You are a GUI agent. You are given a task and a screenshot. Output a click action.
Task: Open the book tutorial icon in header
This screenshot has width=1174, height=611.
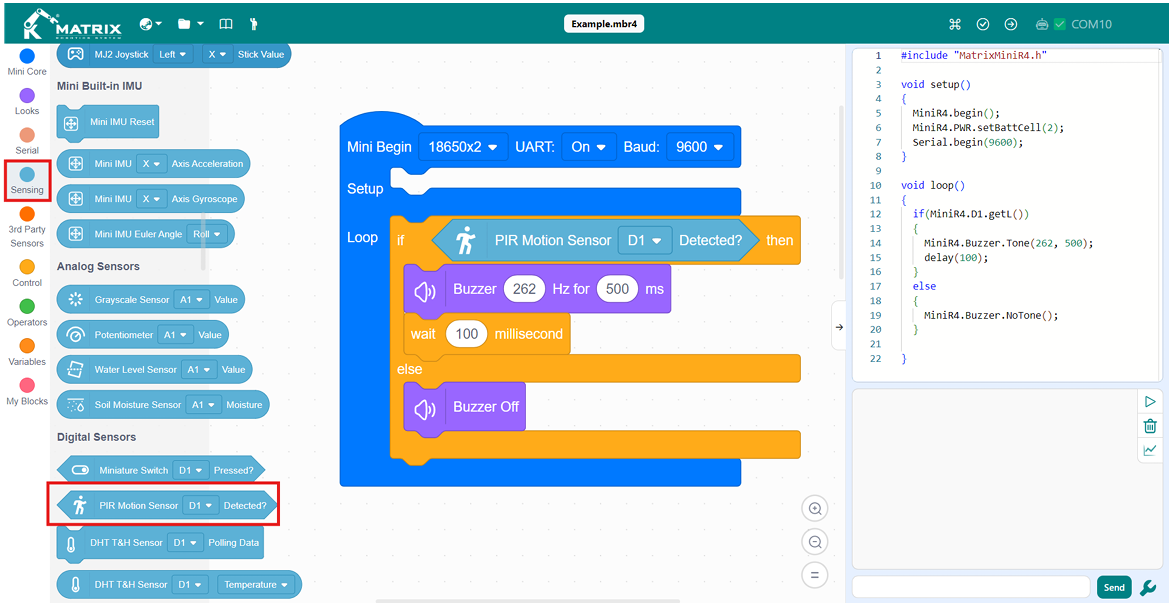coord(225,24)
